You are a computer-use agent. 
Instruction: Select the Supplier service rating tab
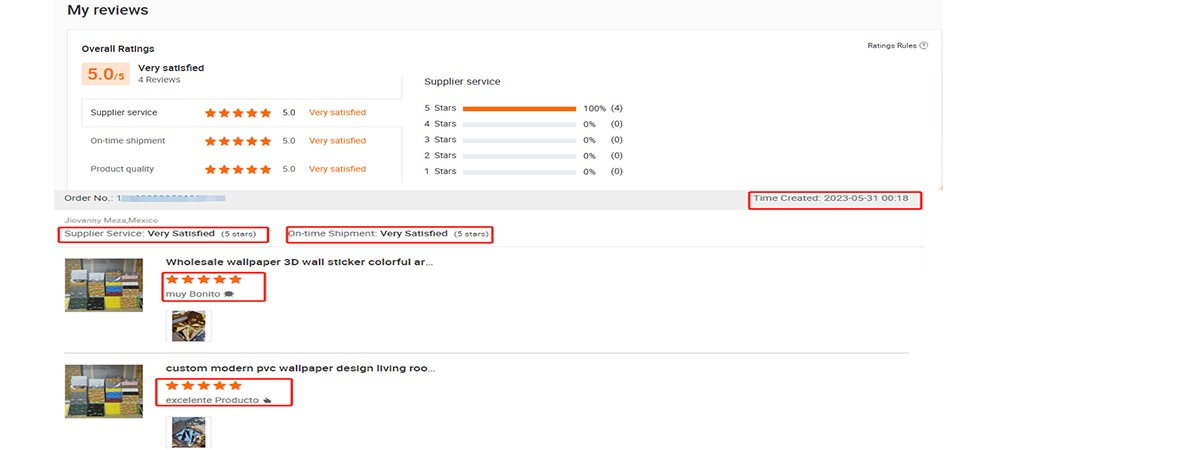(124, 113)
